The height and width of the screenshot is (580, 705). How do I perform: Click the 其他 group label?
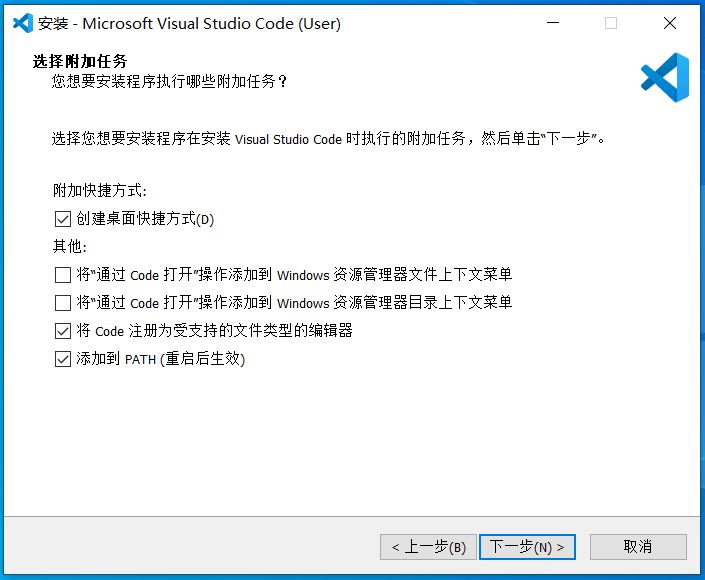pos(70,246)
